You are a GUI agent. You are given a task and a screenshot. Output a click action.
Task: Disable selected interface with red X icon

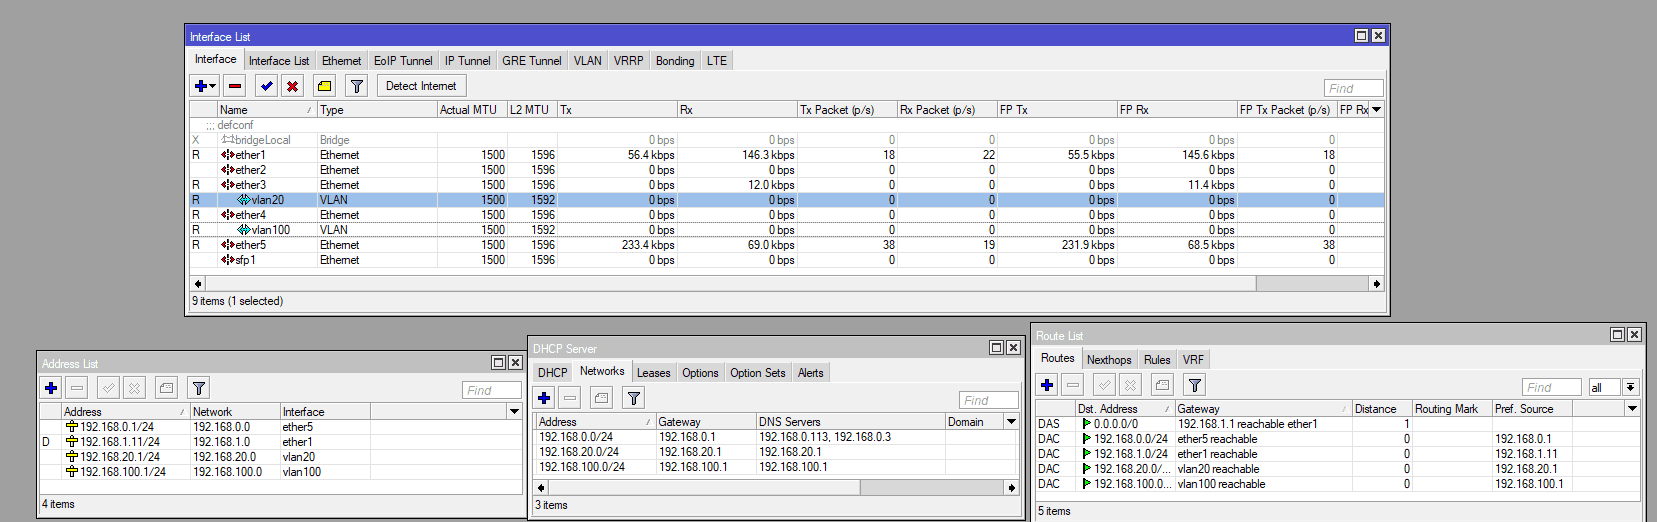pos(292,86)
